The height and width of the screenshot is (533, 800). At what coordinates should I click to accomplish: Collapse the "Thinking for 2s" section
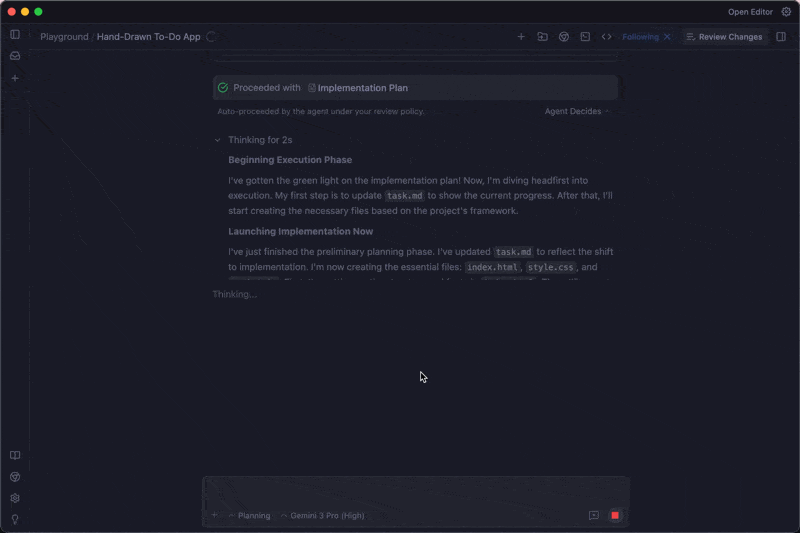[217, 140]
